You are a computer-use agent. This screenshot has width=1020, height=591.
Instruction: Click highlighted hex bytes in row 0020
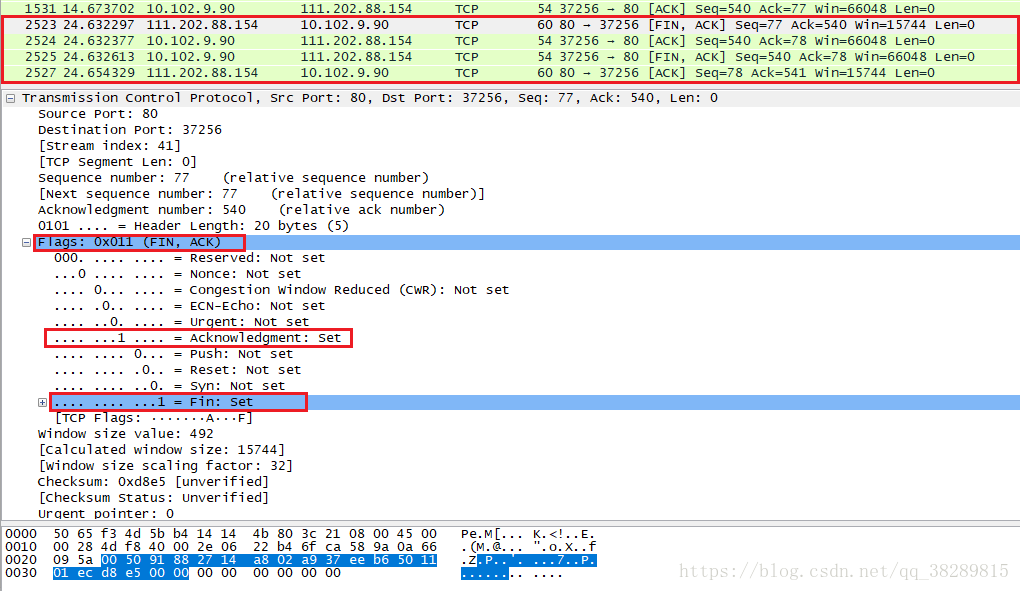click(x=269, y=560)
